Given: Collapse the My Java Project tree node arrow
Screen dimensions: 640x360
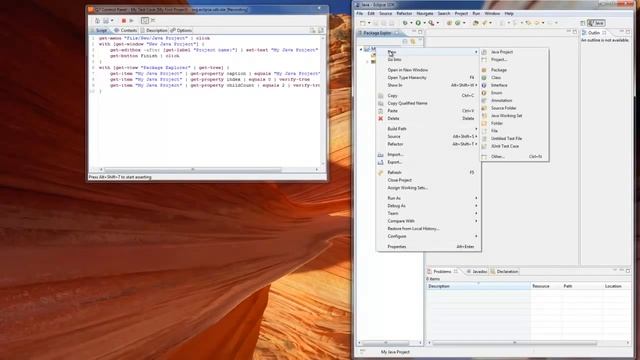Looking at the screenshot, I should point(361,49).
